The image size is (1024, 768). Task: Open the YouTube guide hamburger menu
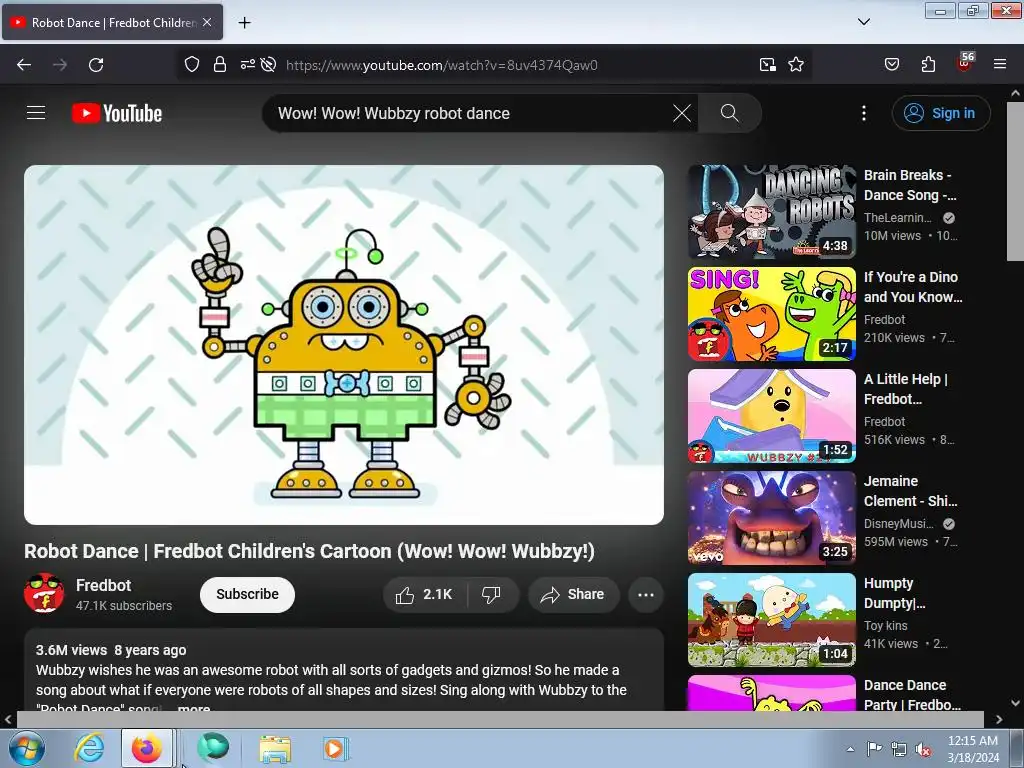point(36,113)
